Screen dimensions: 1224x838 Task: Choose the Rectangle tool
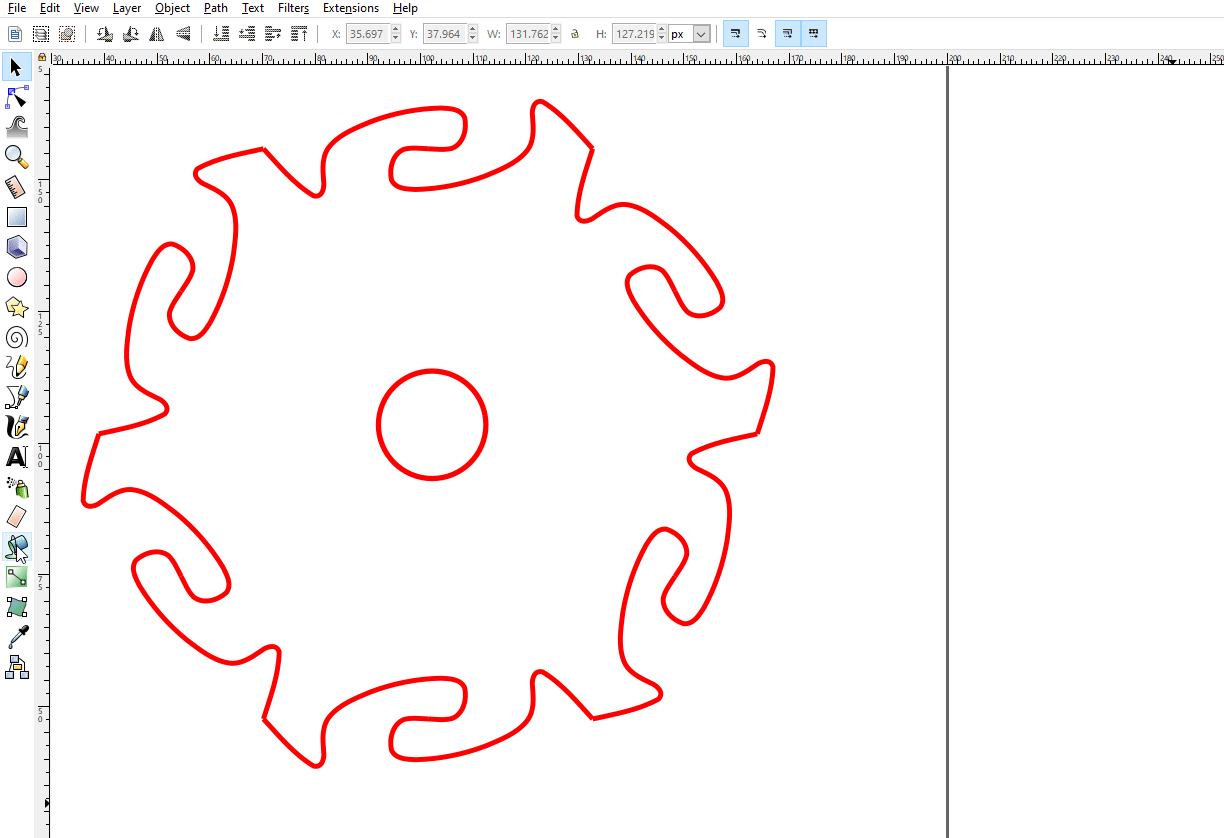point(16,216)
